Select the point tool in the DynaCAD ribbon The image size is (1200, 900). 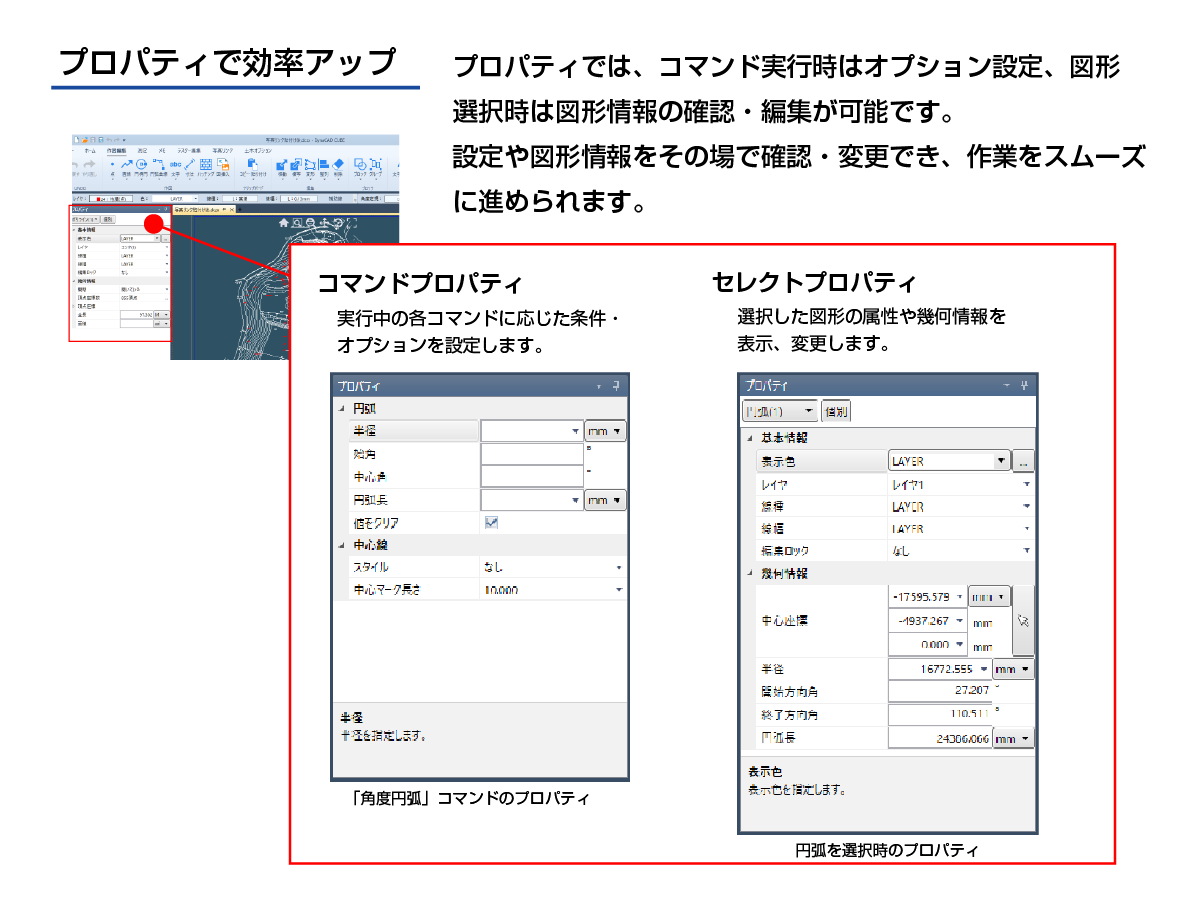[x=113, y=164]
